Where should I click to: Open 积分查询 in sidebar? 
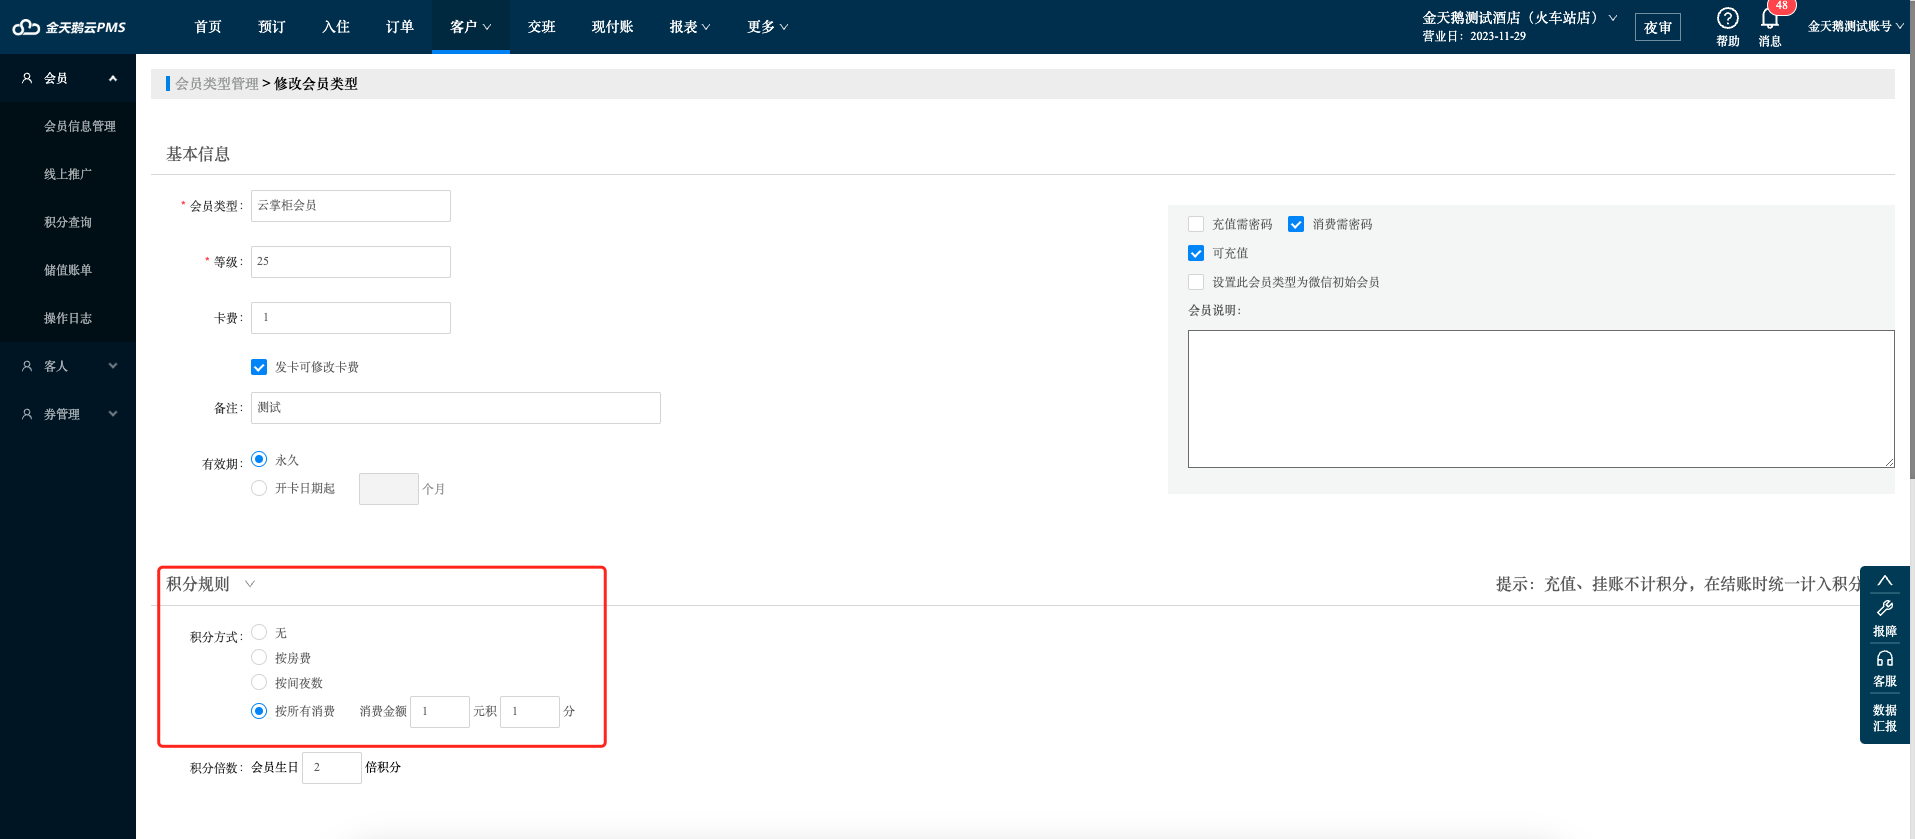(x=68, y=222)
